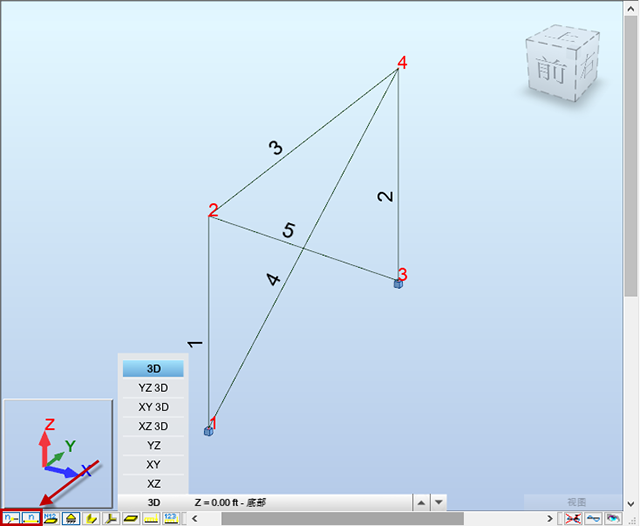The width and height of the screenshot is (640, 526).
Task: Select node 4 at the top
Action: [x=402, y=63]
